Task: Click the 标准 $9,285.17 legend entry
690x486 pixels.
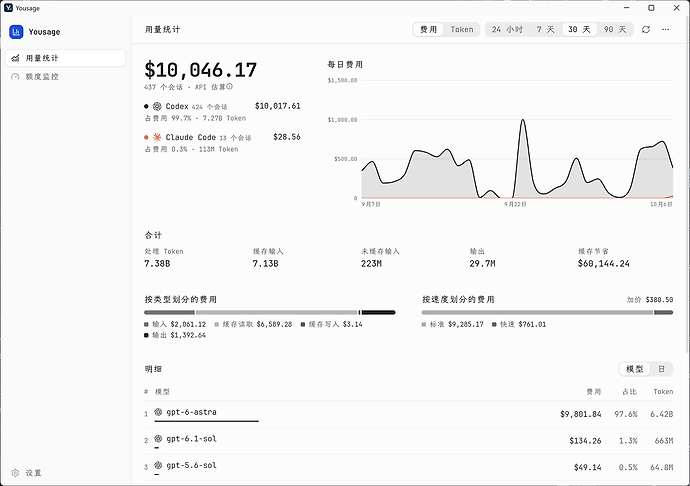Action: click(x=453, y=324)
